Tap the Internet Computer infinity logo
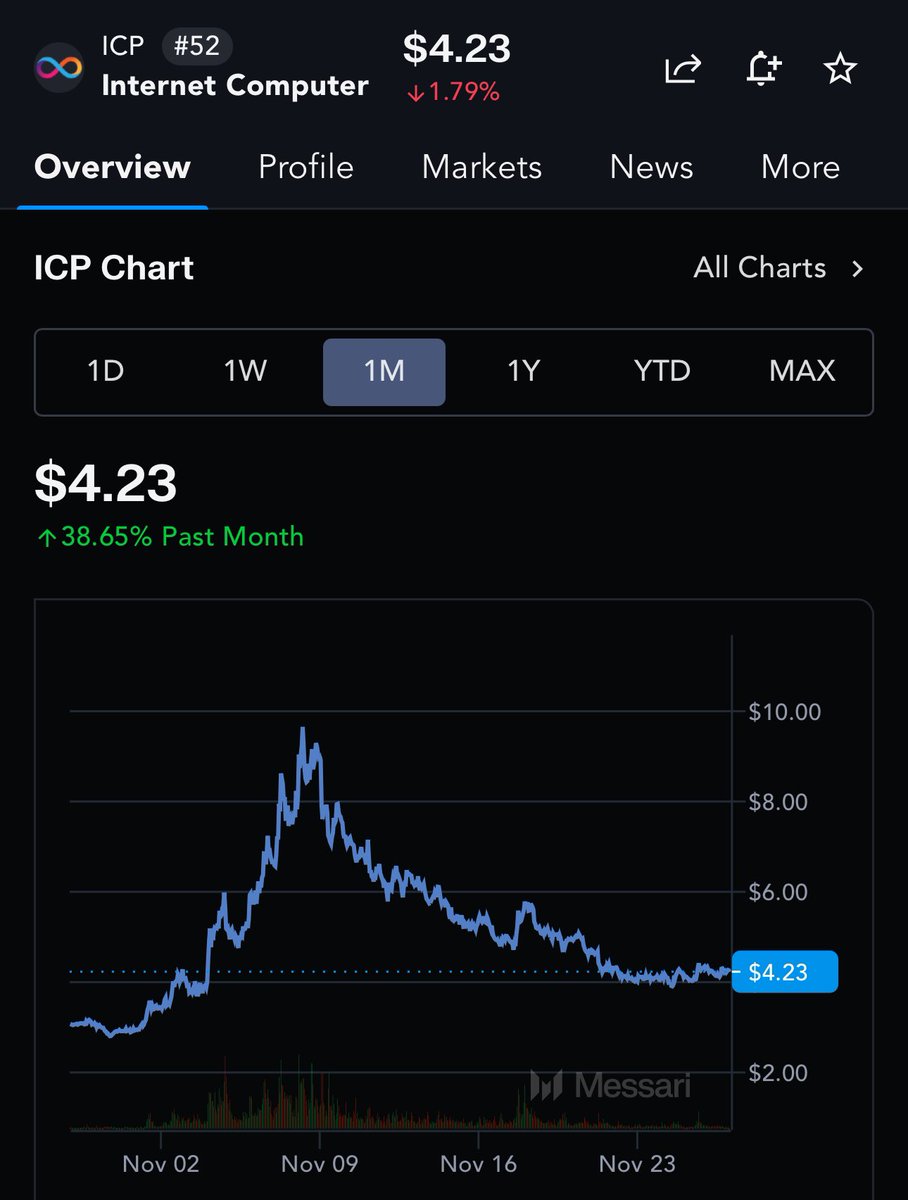 click(59, 68)
